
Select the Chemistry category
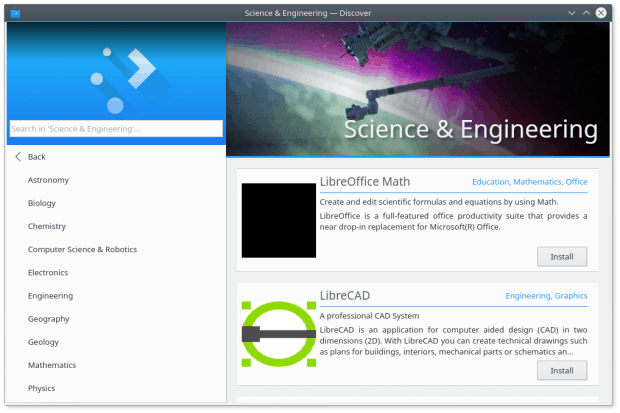[47, 226]
